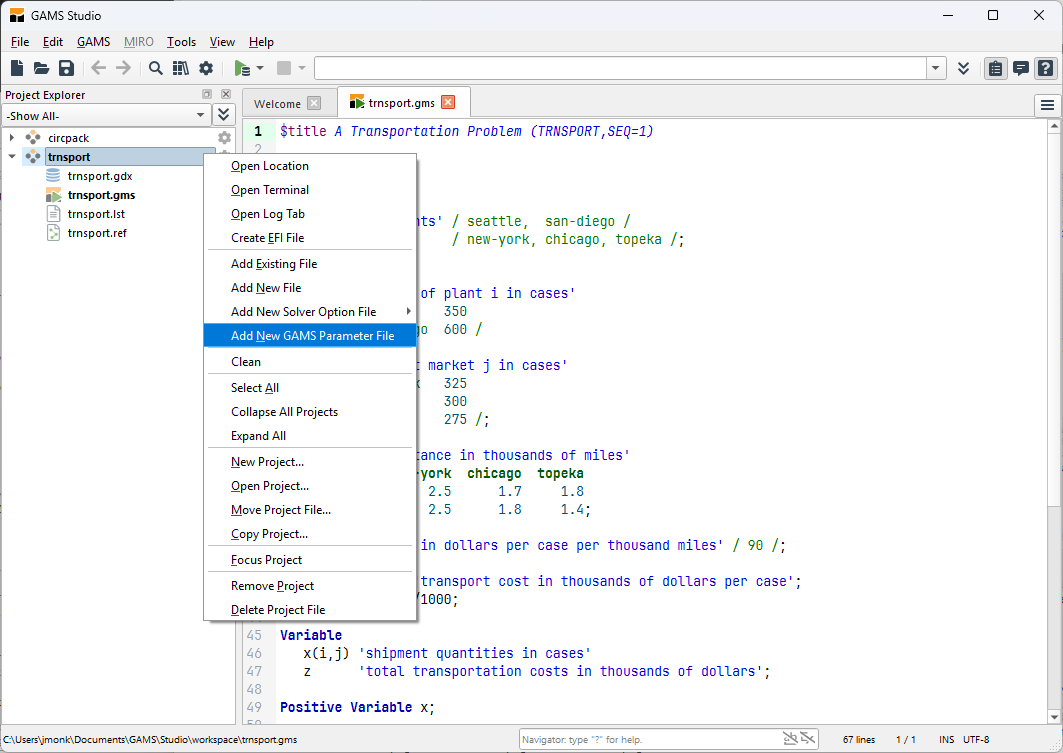Switch to the Welcome tab
This screenshot has width=1063, height=753.
(277, 104)
